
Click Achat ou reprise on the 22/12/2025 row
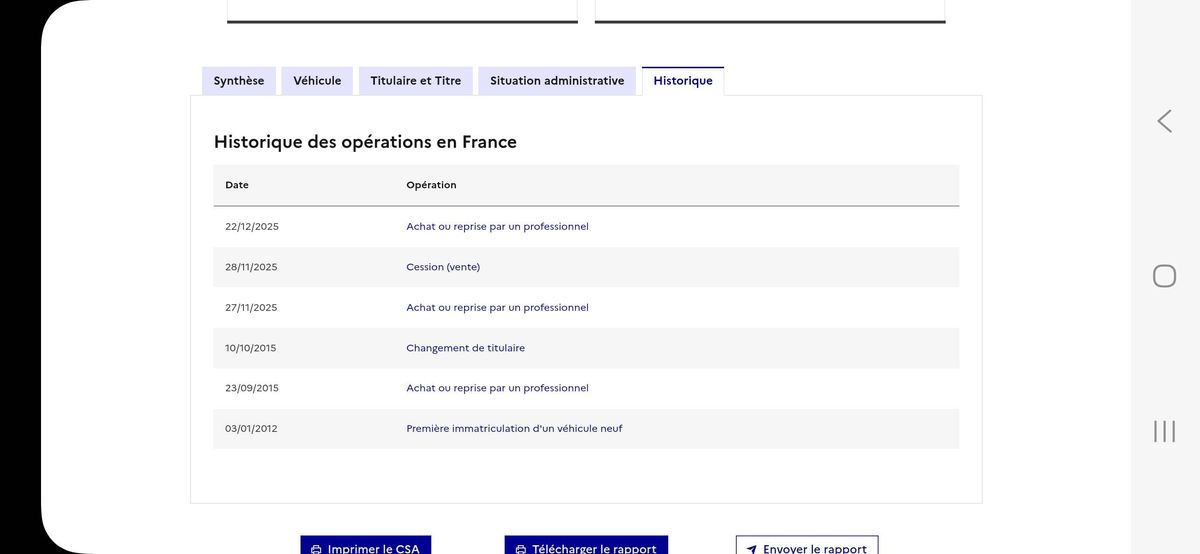497,227
